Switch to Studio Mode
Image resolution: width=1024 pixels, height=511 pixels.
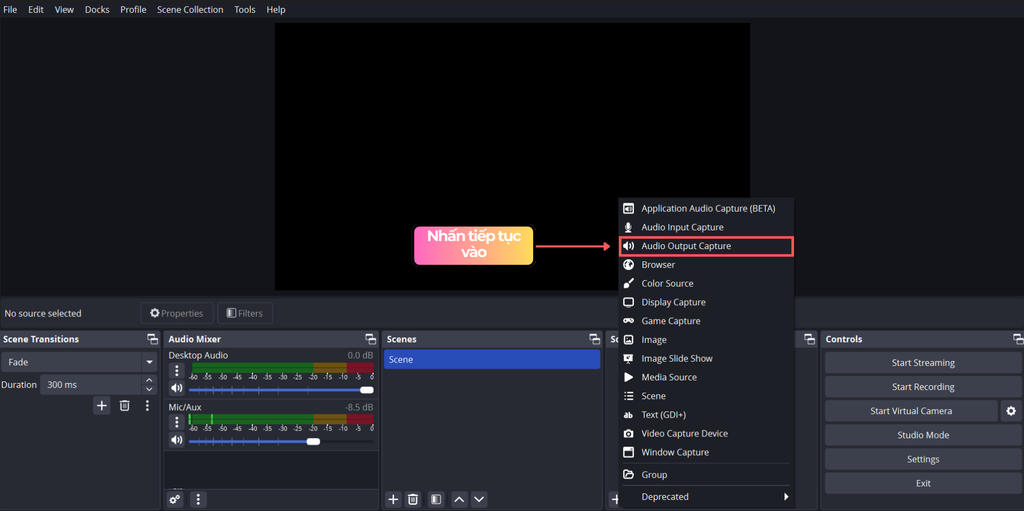923,435
